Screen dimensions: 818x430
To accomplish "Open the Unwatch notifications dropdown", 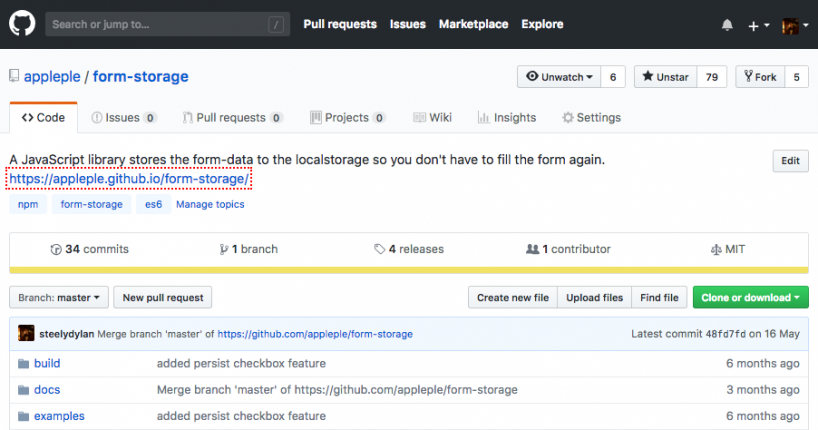I will pos(559,77).
